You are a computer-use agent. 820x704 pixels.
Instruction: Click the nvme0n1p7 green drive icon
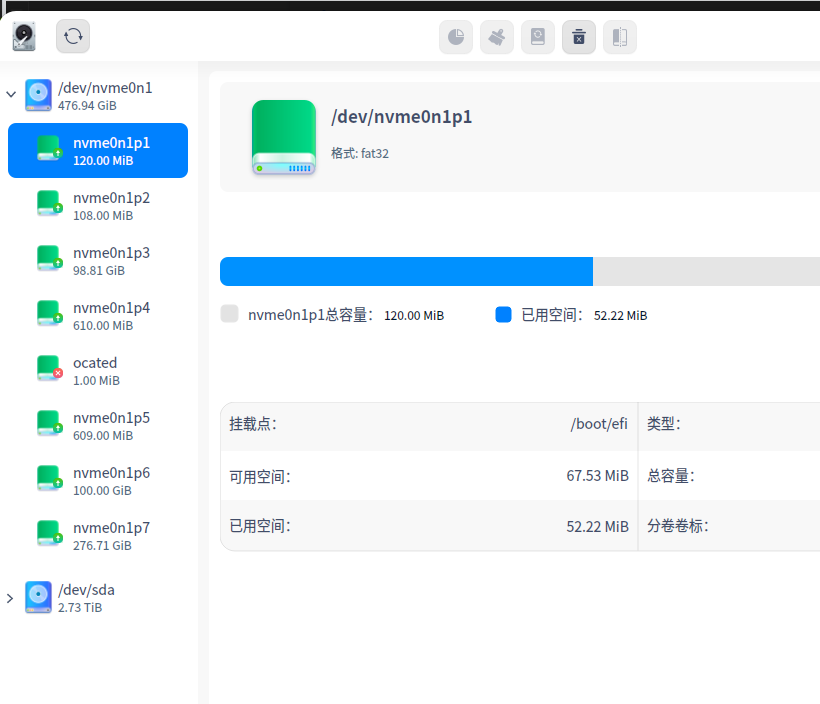50,533
